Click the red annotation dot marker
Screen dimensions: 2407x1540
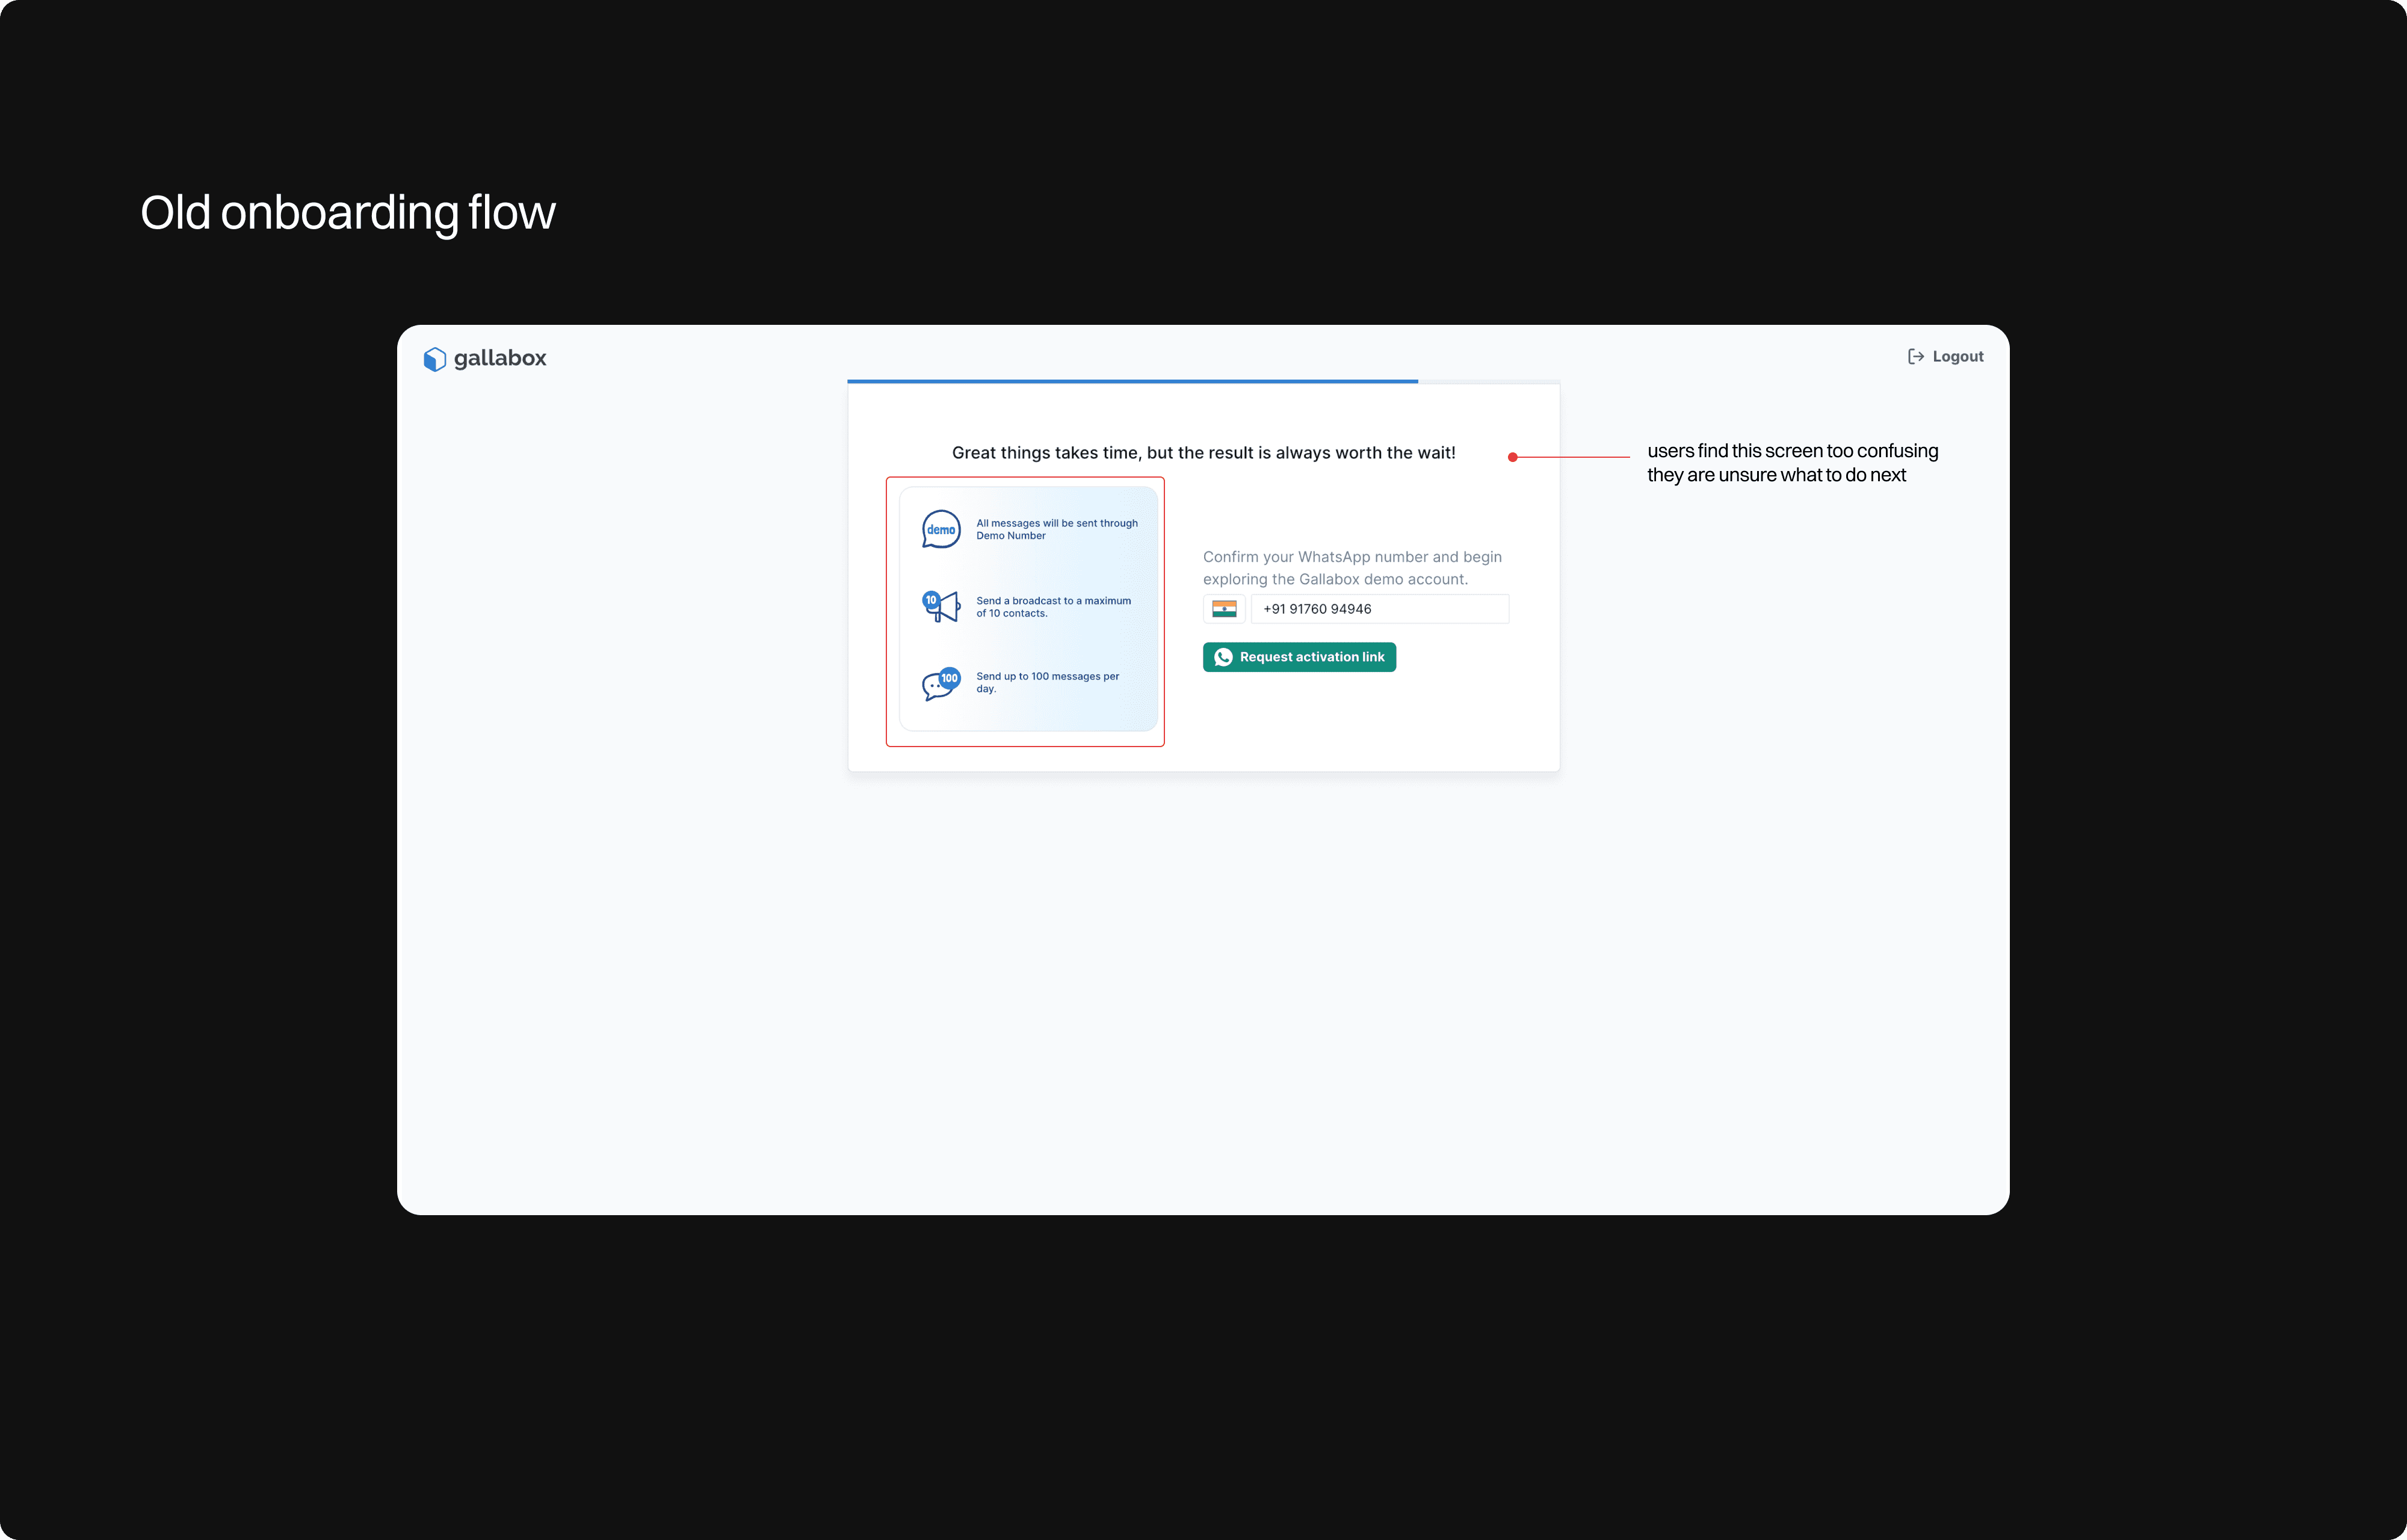coord(1513,457)
